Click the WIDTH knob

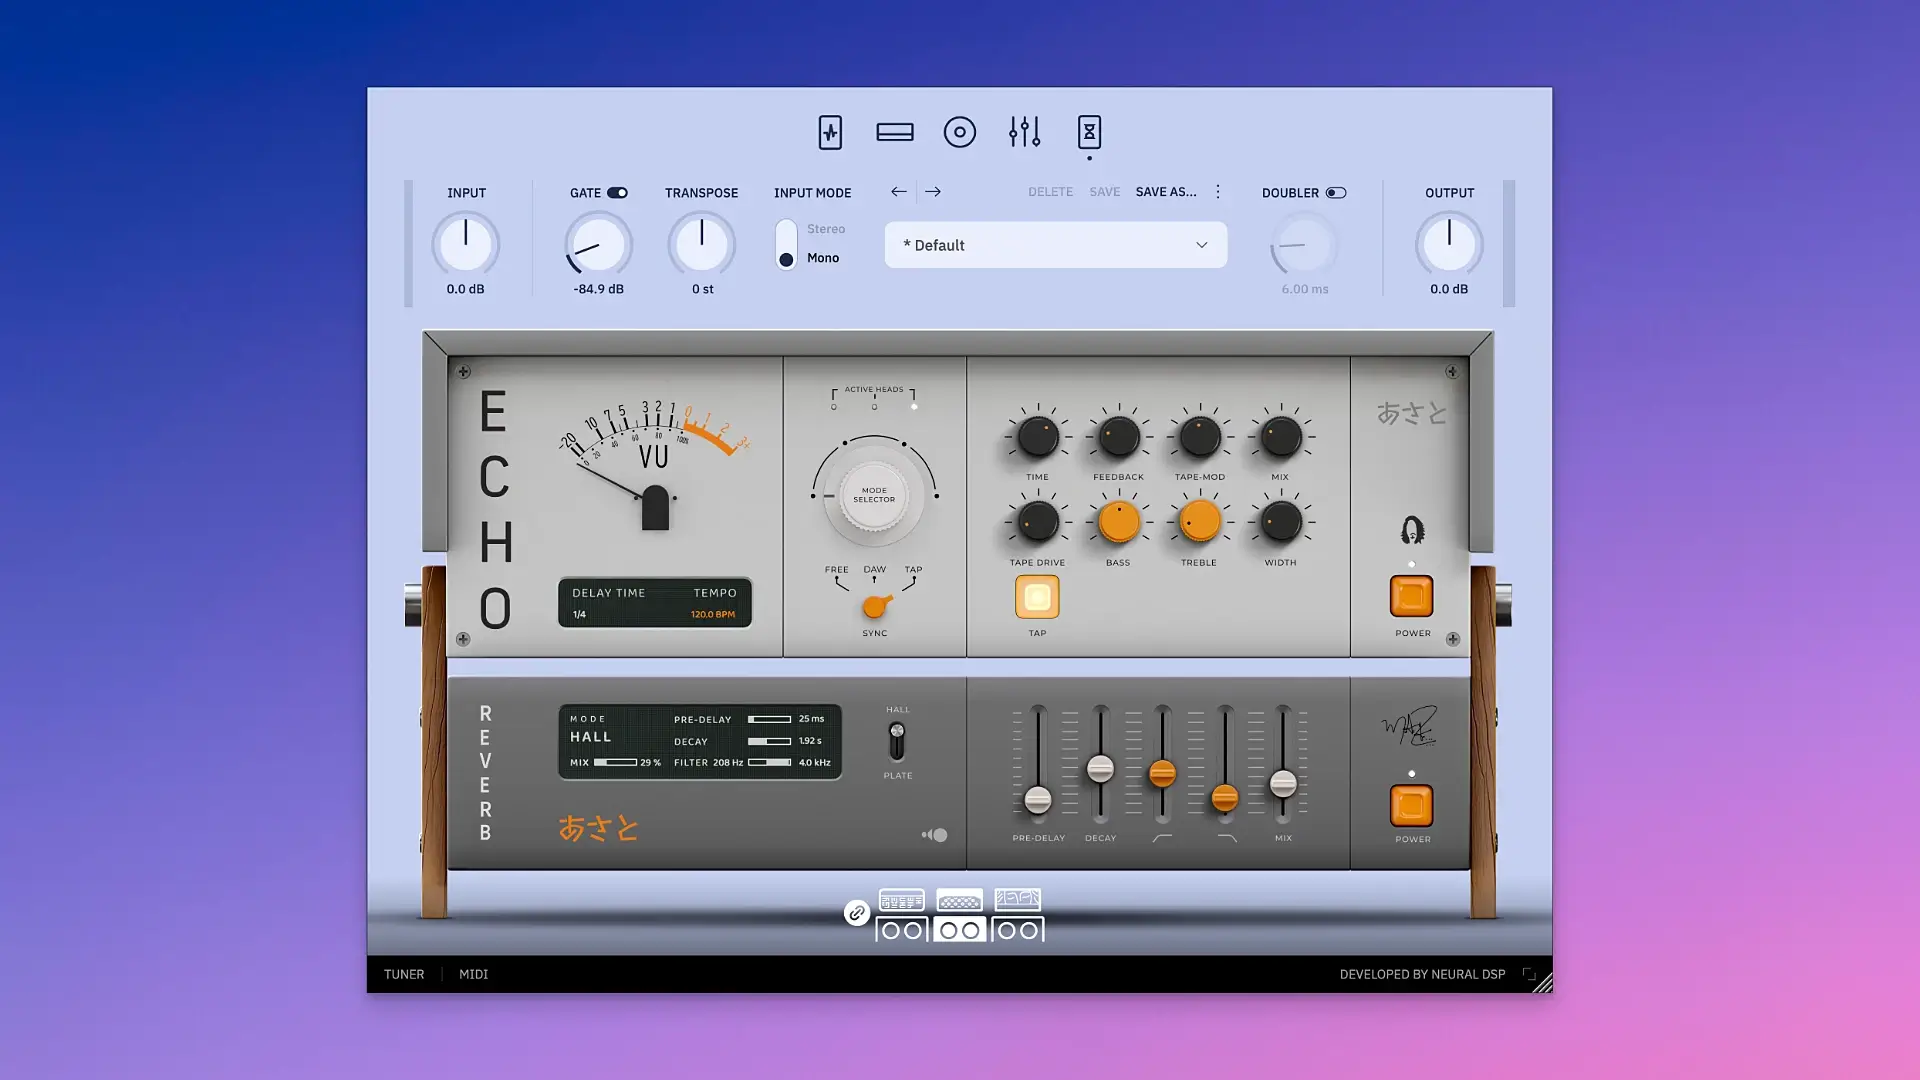(1281, 521)
